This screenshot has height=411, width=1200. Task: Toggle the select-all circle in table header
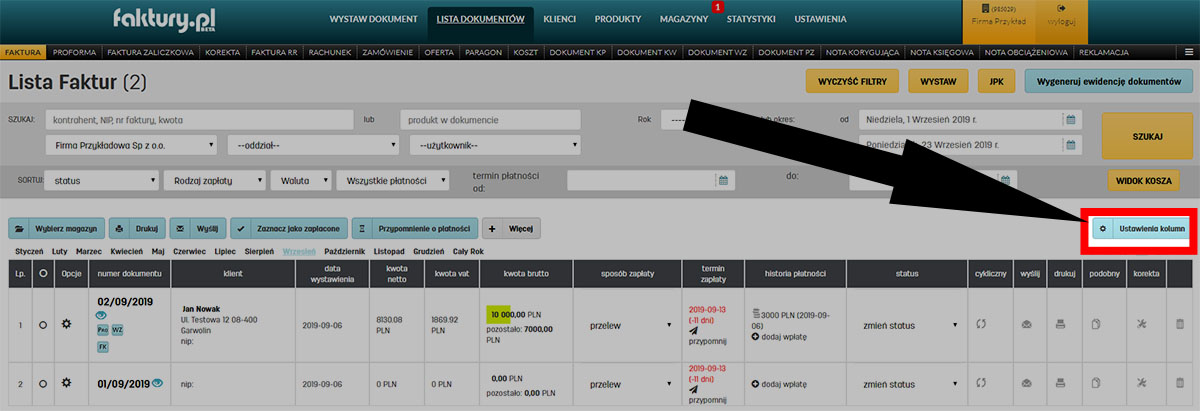pyautogui.click(x=42, y=273)
